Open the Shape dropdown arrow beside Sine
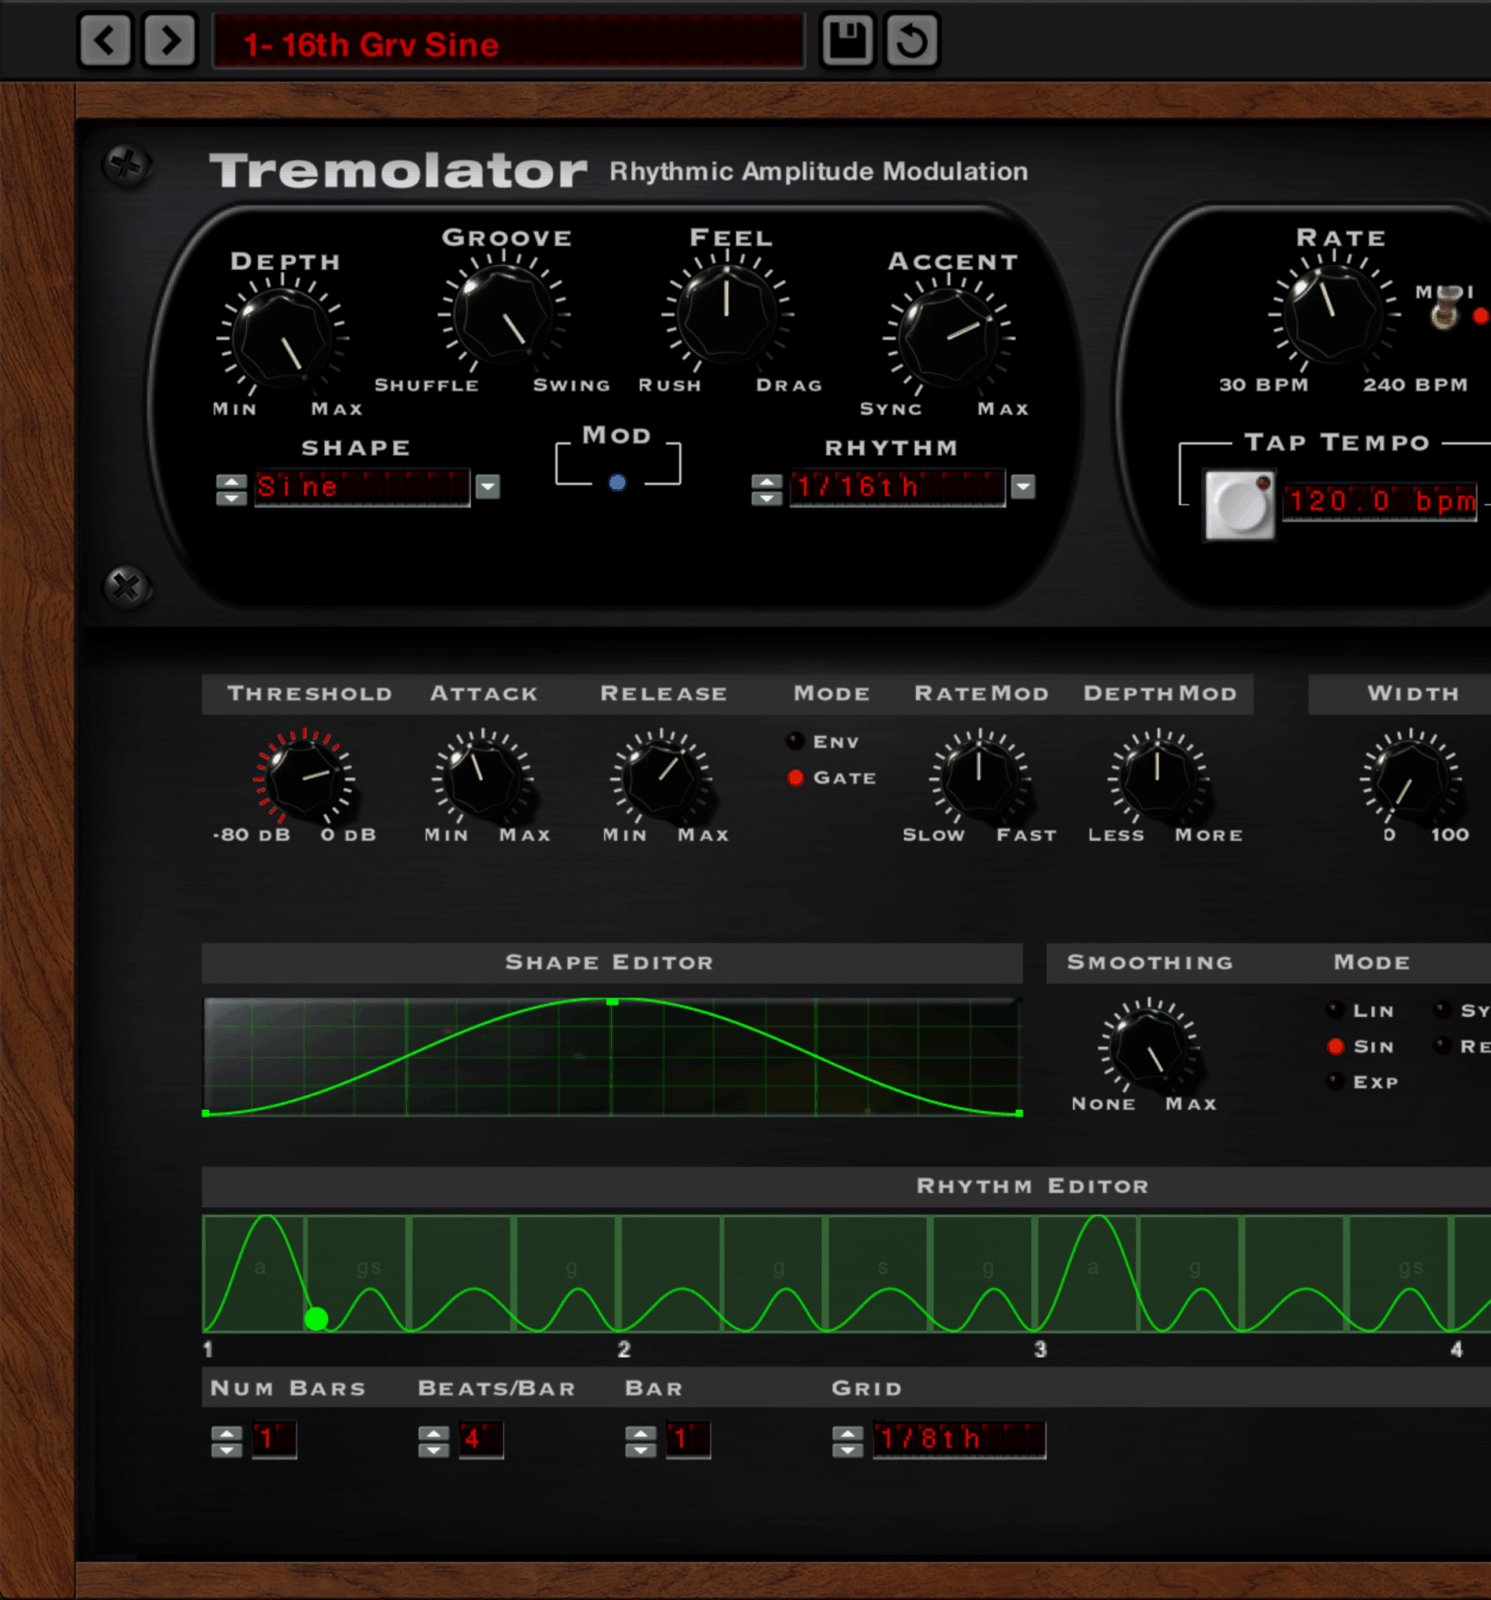This screenshot has width=1491, height=1600. (x=487, y=487)
